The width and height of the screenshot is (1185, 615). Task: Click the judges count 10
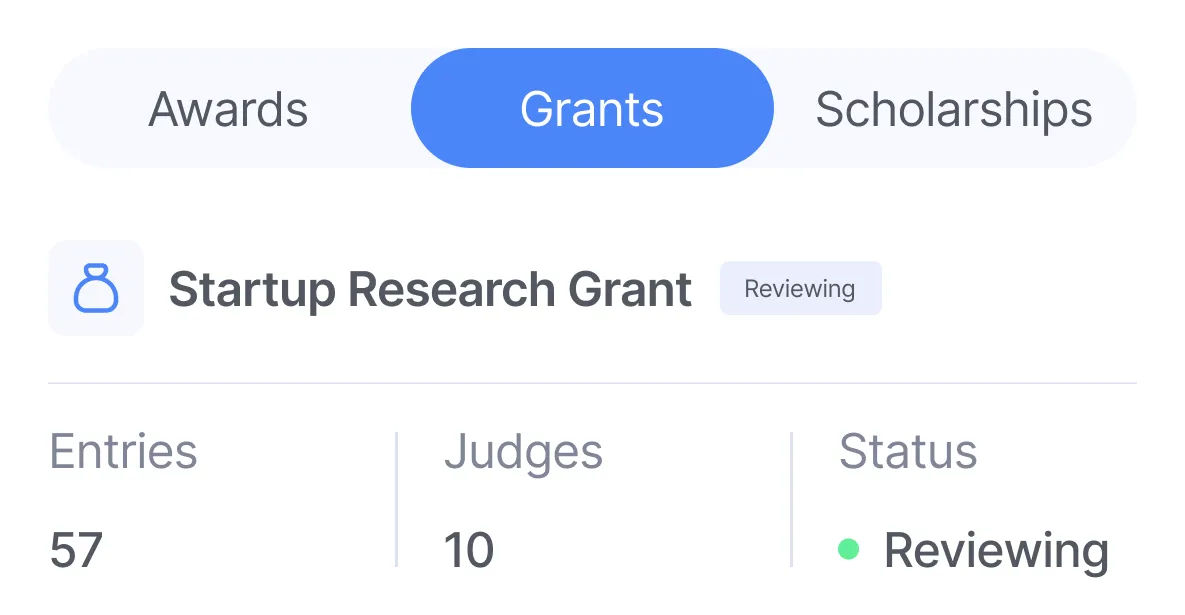470,548
